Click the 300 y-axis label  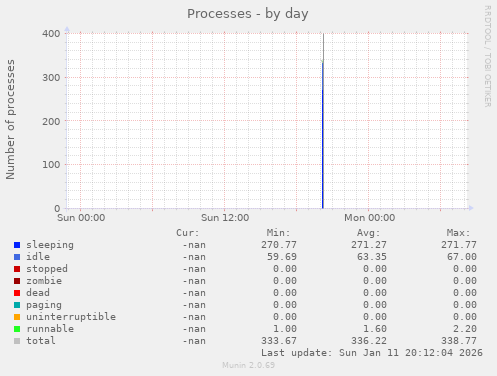[51, 78]
